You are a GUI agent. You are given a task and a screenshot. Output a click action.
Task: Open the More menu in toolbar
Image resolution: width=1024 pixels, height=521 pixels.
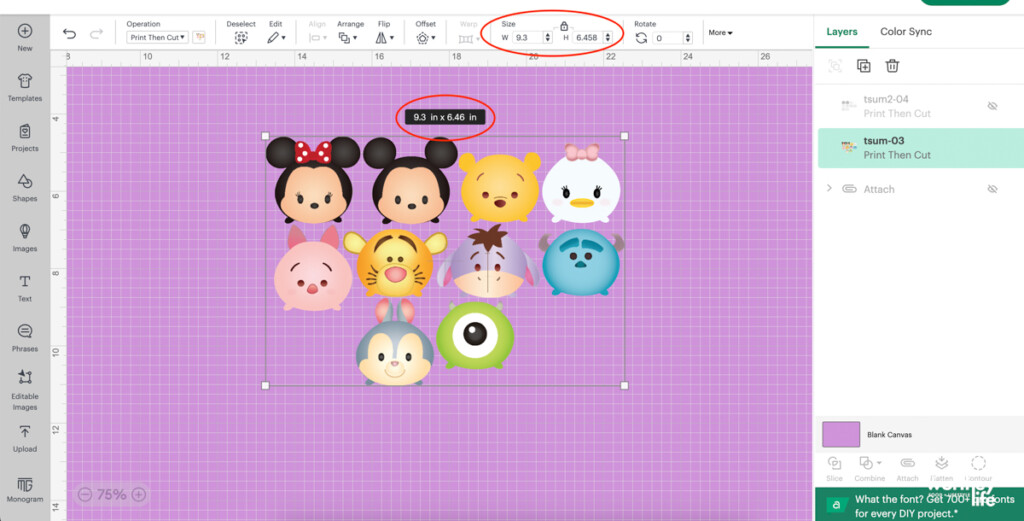tap(720, 33)
